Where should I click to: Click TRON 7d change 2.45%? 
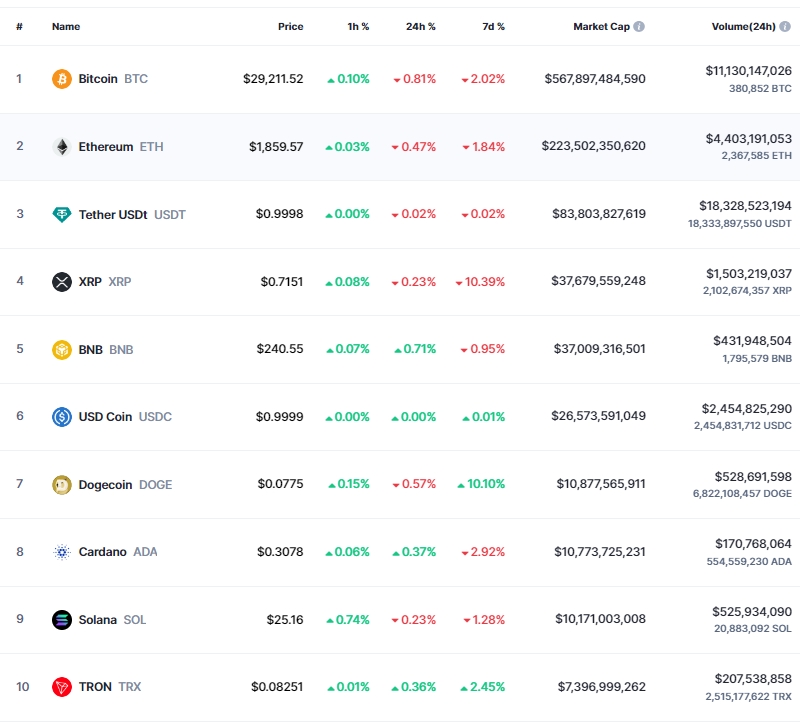click(x=483, y=687)
